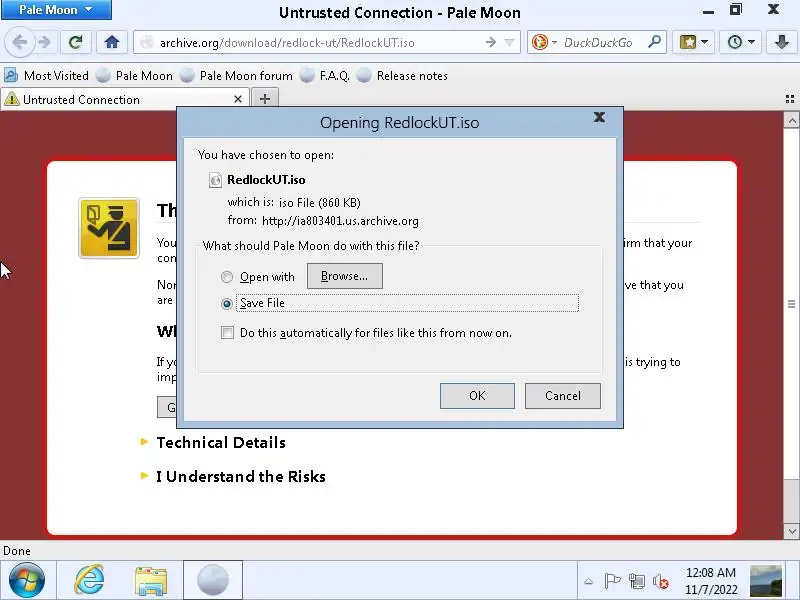Open the Pale Moon bookmark
This screenshot has width=800, height=600.
pos(134,76)
